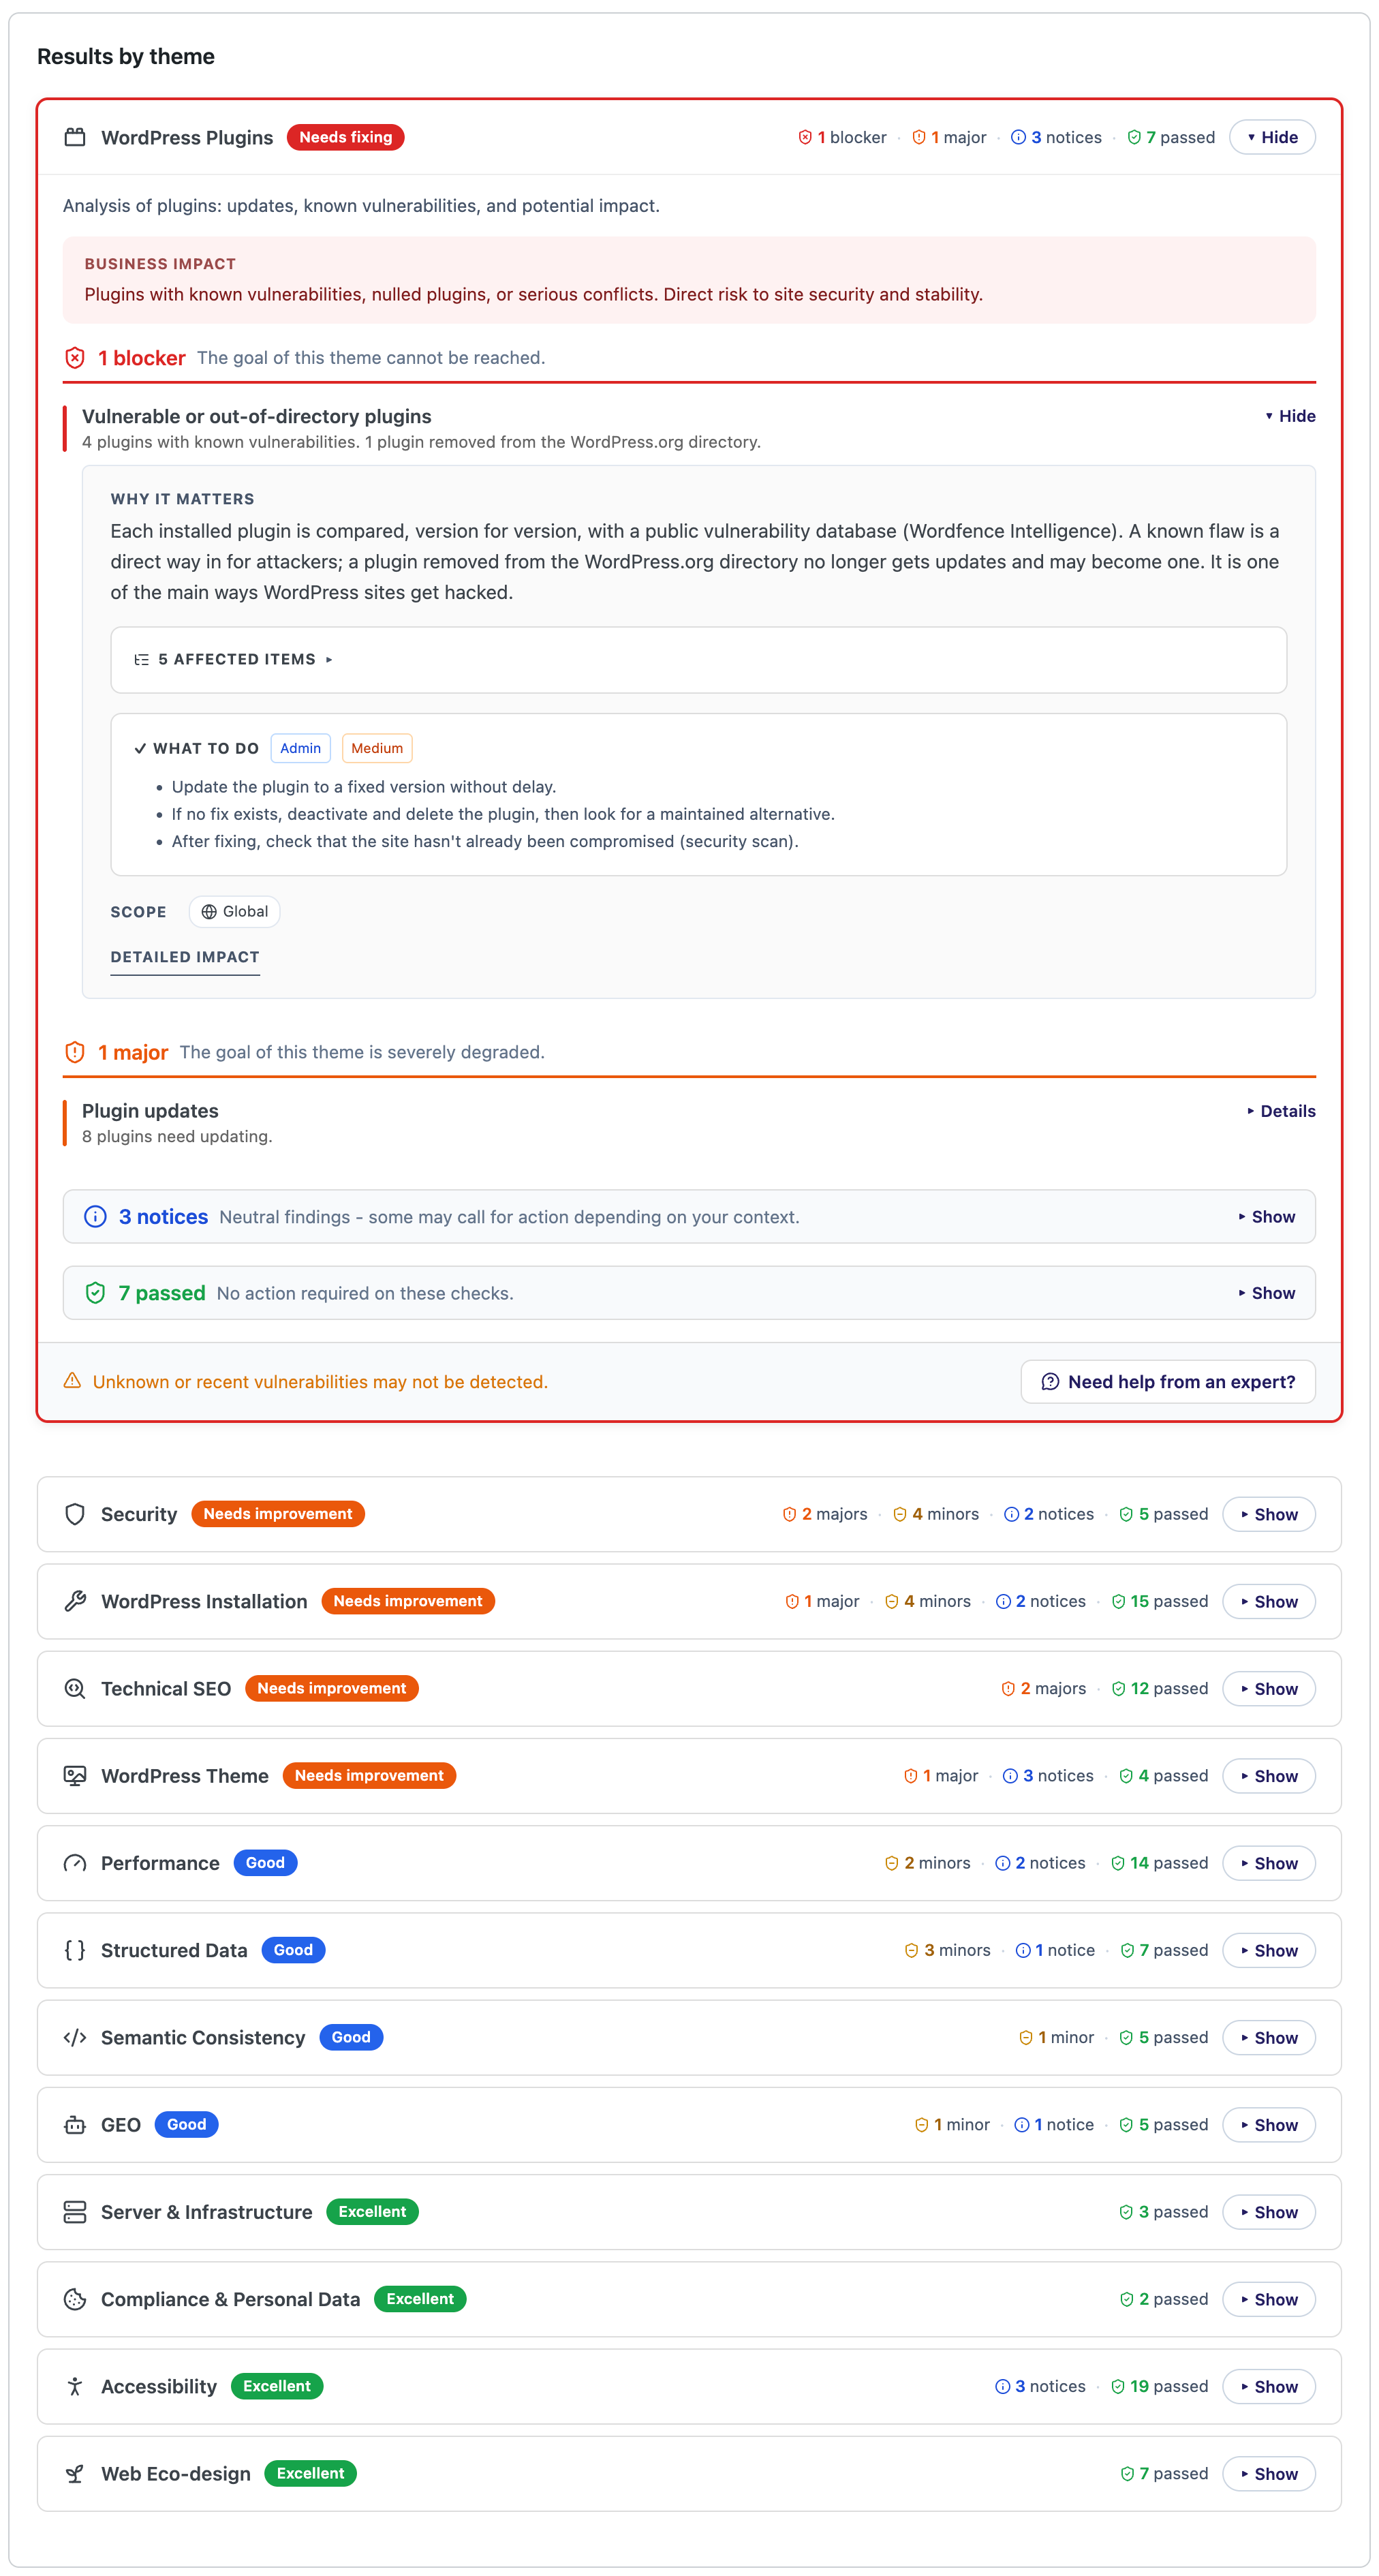Click the WordPress Theme monitor icon
This screenshot has height=2576, width=1379.
[x=75, y=1776]
